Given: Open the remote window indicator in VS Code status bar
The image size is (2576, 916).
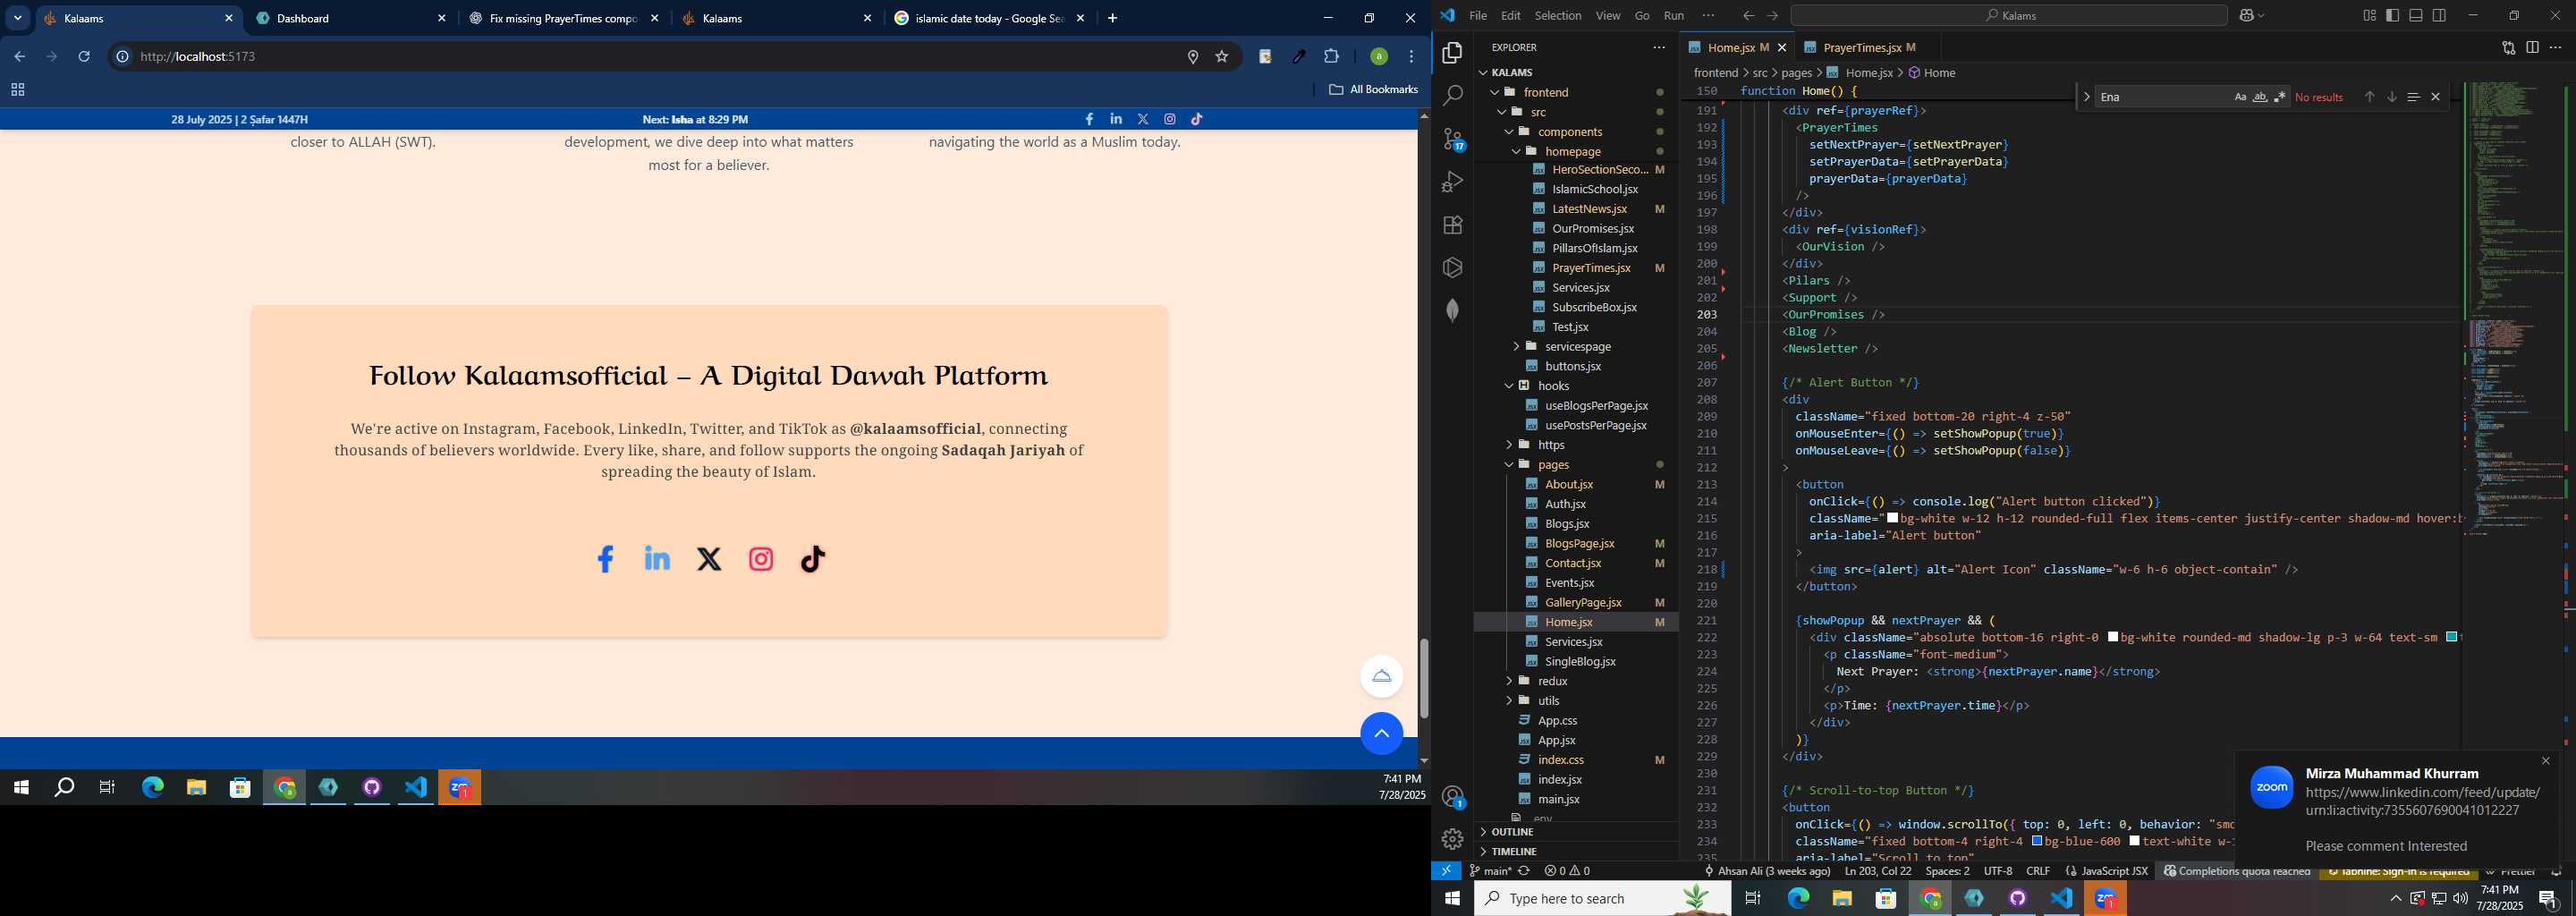Looking at the screenshot, I should click(x=1446, y=871).
